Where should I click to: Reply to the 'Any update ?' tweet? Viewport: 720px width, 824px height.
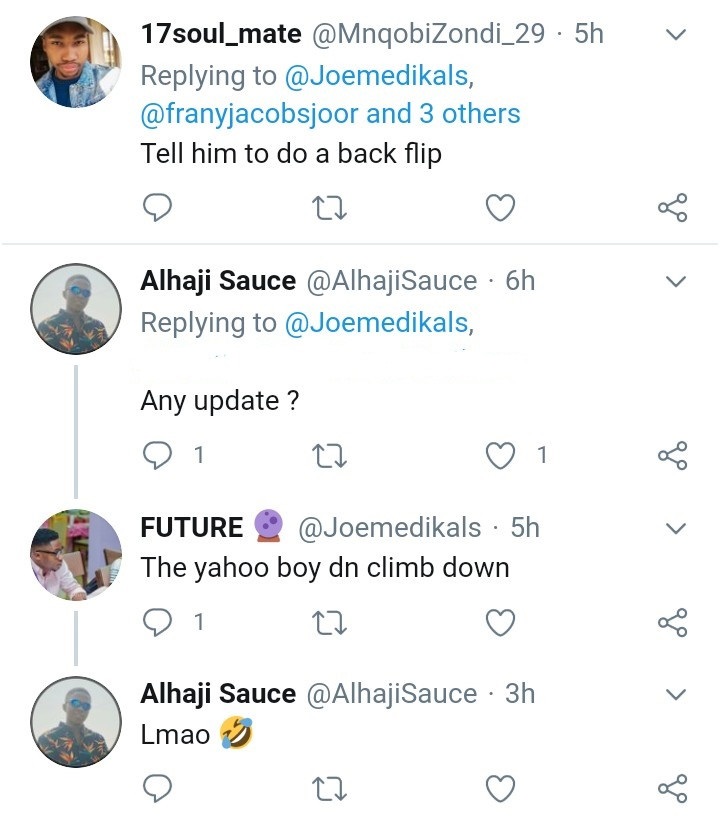tap(158, 455)
